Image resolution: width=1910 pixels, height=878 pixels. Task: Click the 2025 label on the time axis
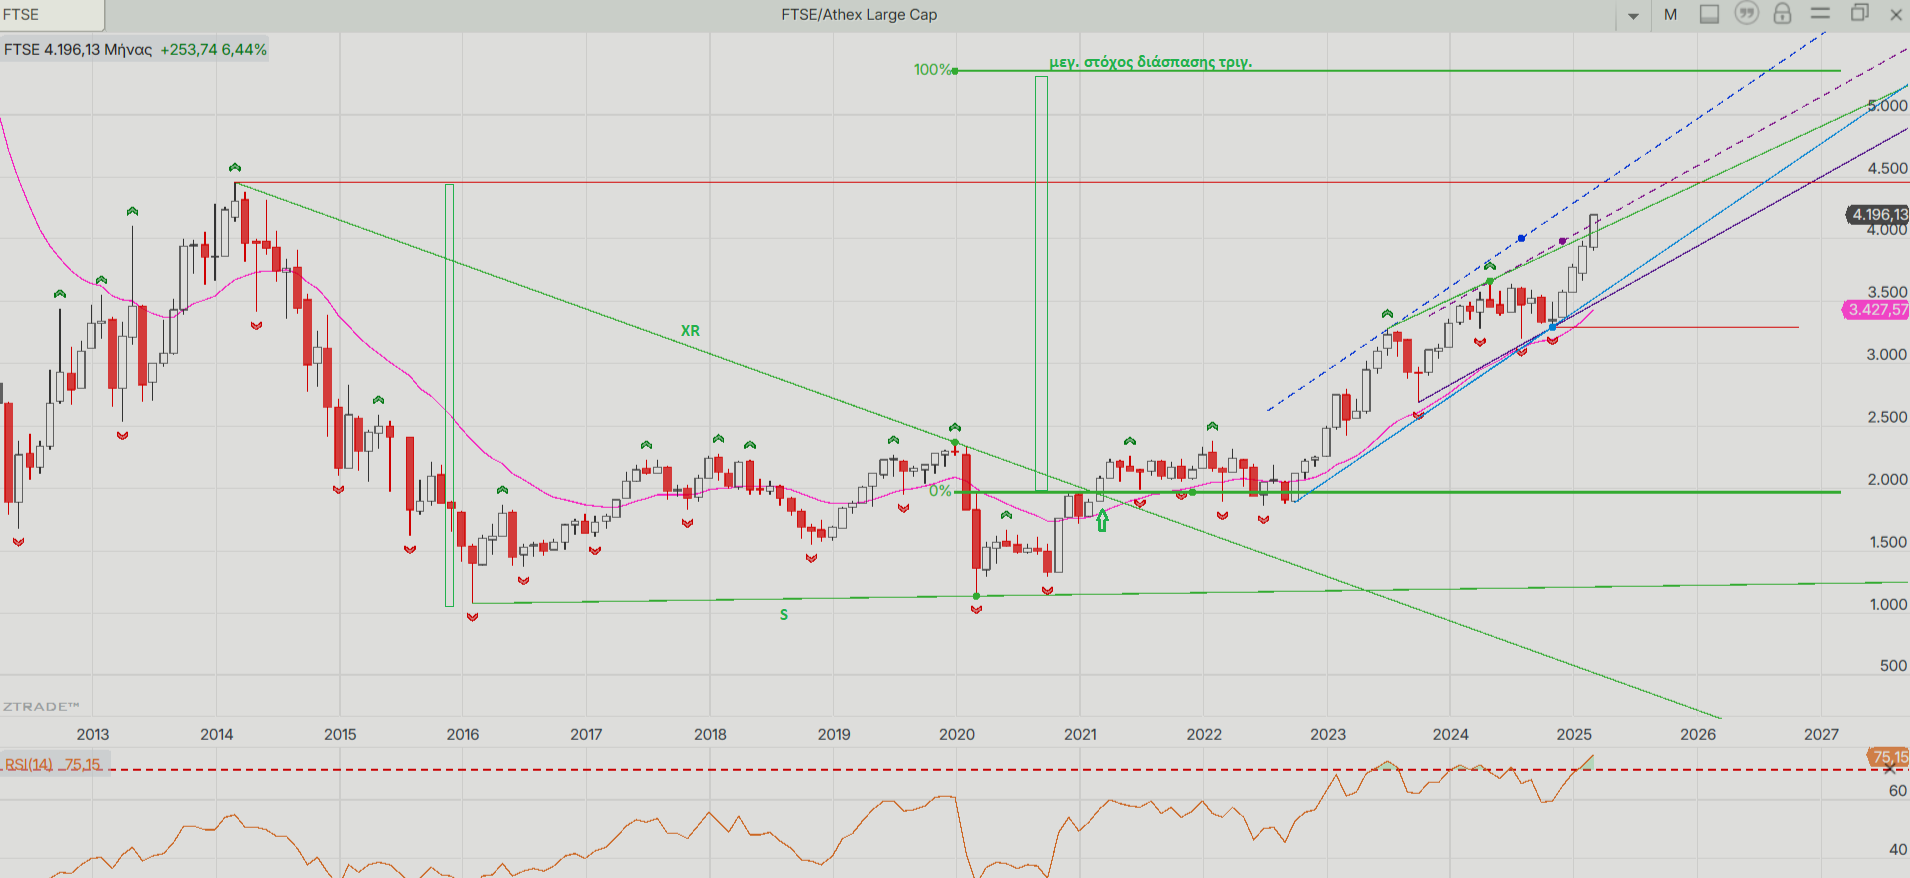click(1574, 734)
